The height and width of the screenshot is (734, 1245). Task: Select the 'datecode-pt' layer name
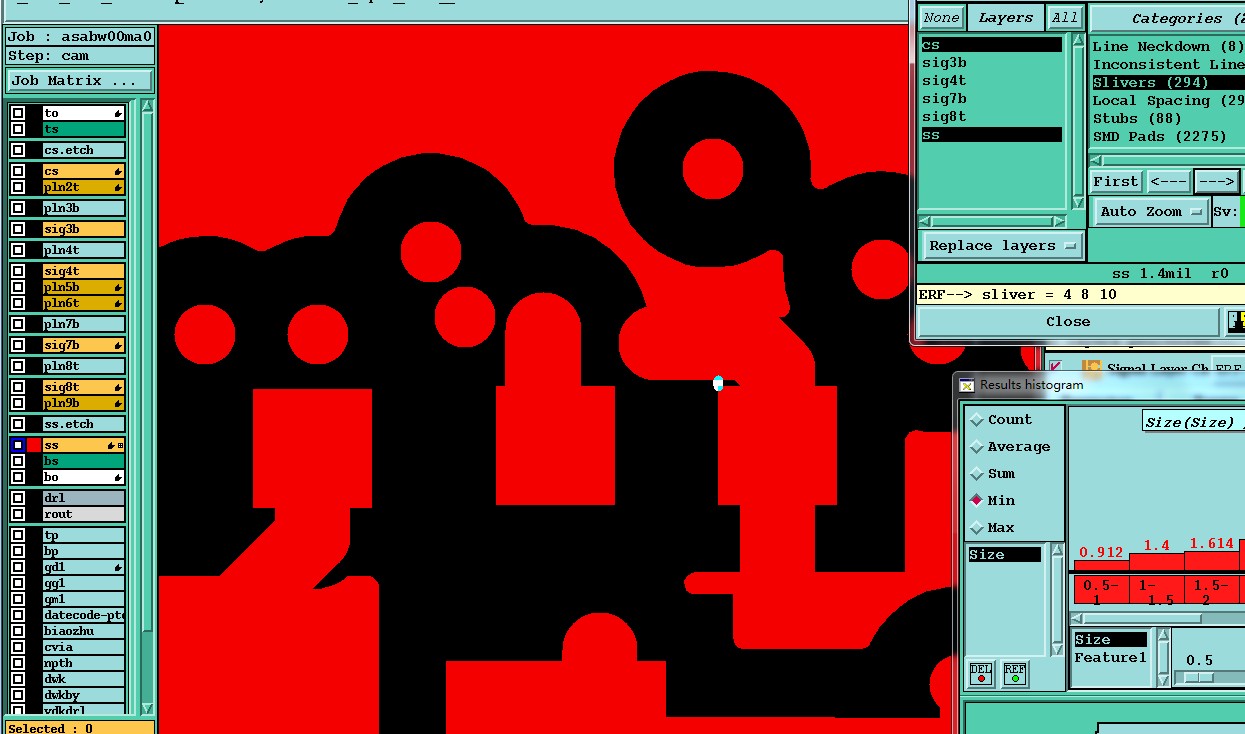pos(84,615)
